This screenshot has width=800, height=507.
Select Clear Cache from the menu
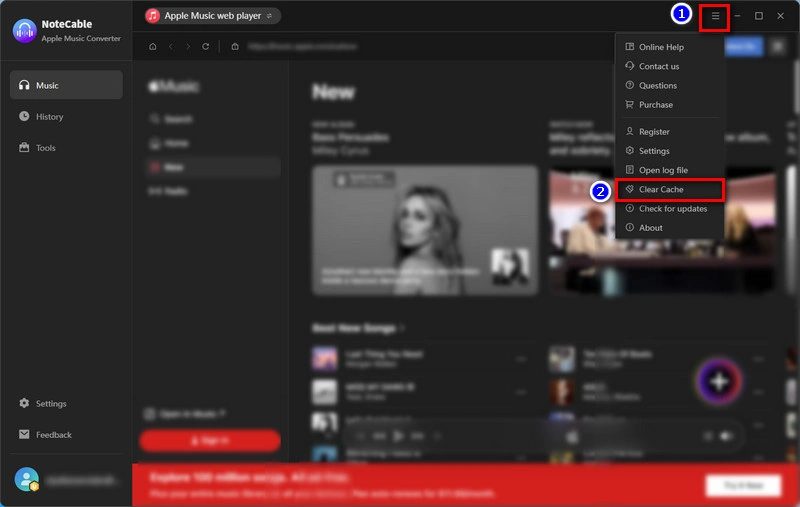(669, 189)
